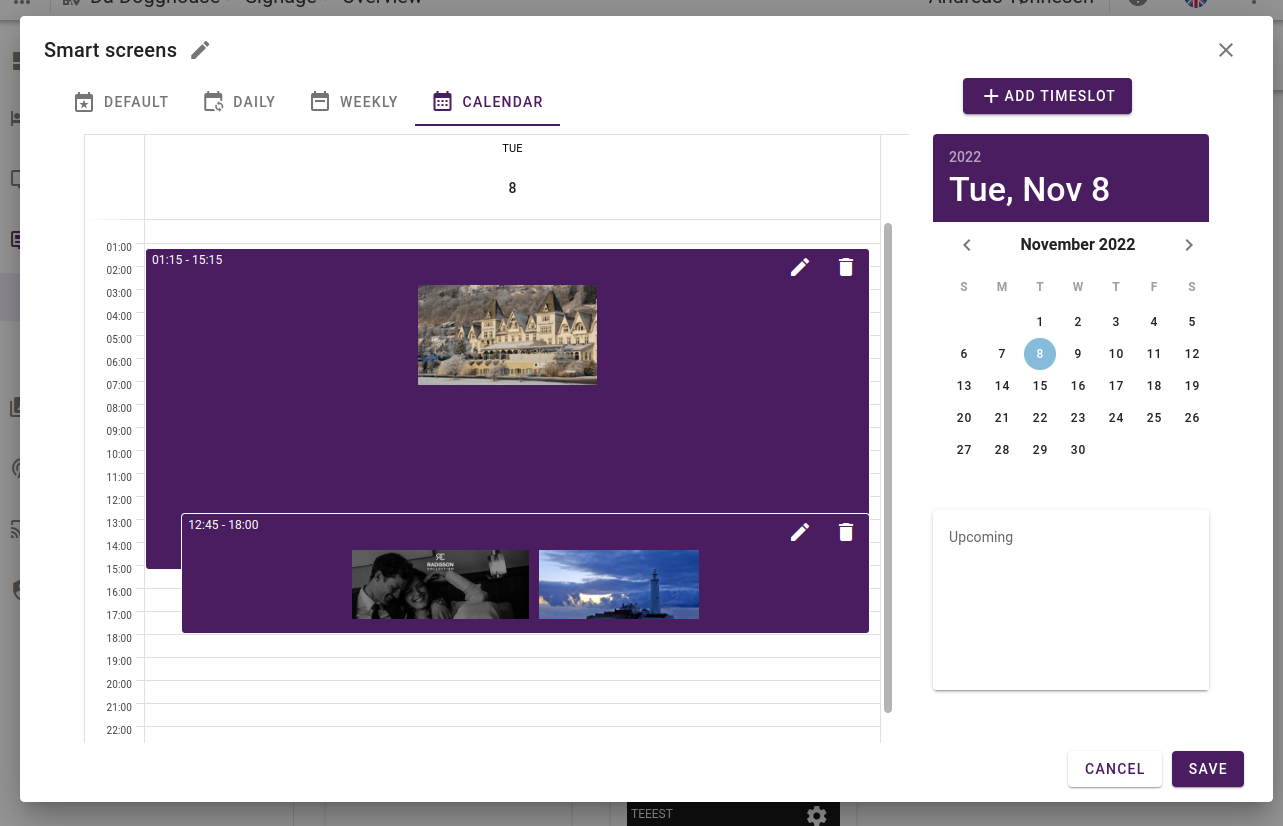Save the Smart screens schedule
The width and height of the screenshot is (1283, 826).
(x=1207, y=769)
